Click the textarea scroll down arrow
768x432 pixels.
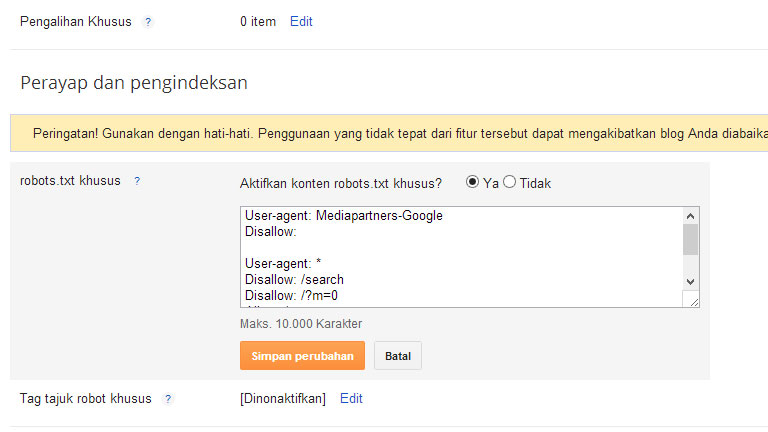(691, 282)
